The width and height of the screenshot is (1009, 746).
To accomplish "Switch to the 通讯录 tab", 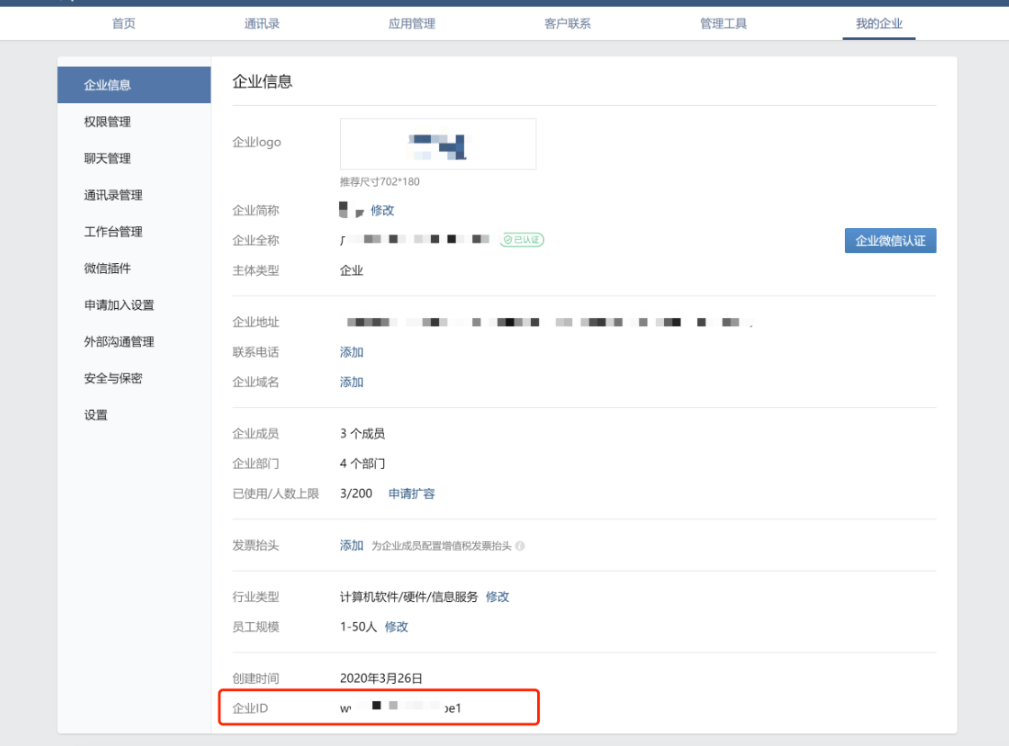I will pyautogui.click(x=262, y=23).
